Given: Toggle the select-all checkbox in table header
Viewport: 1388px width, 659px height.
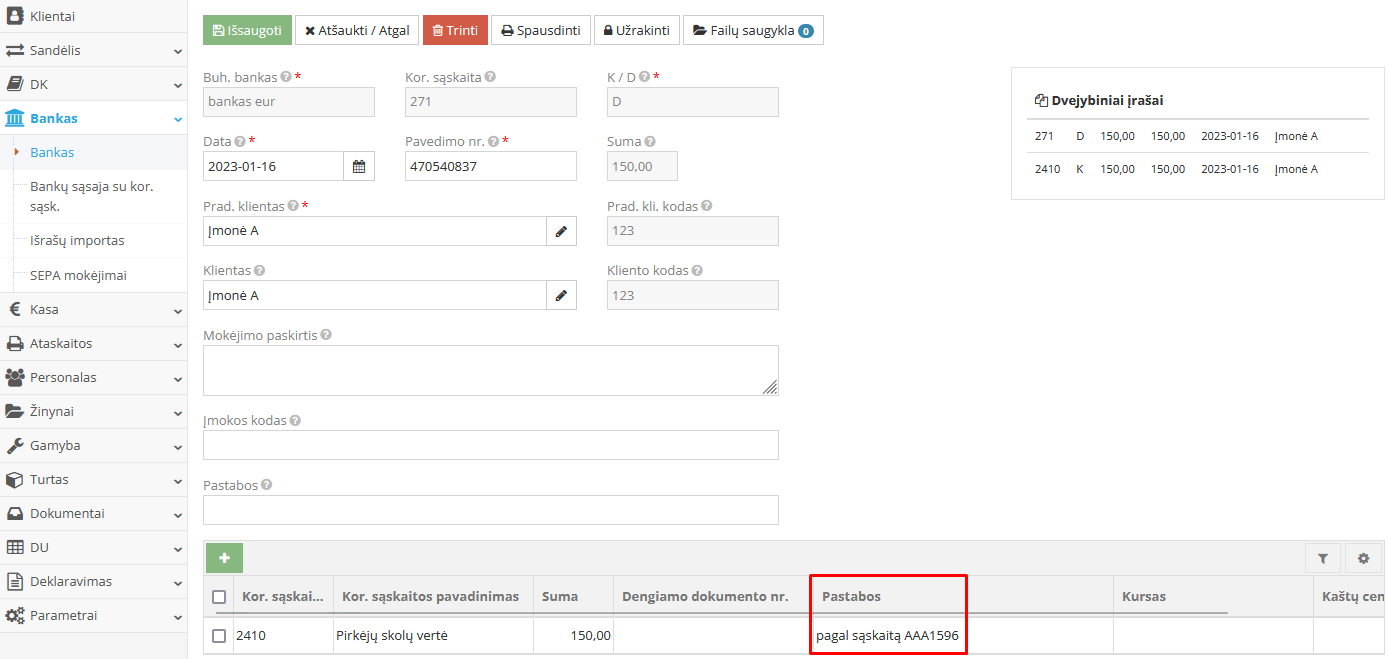Looking at the screenshot, I should pyautogui.click(x=219, y=597).
